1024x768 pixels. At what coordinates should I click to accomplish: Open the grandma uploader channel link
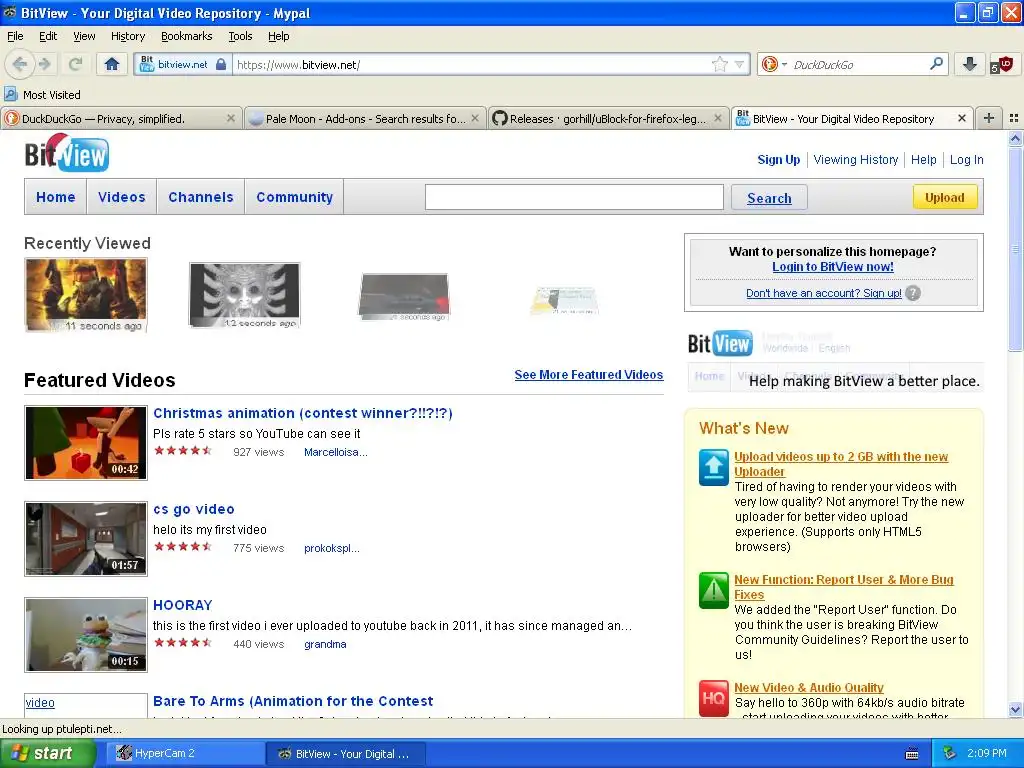point(325,644)
